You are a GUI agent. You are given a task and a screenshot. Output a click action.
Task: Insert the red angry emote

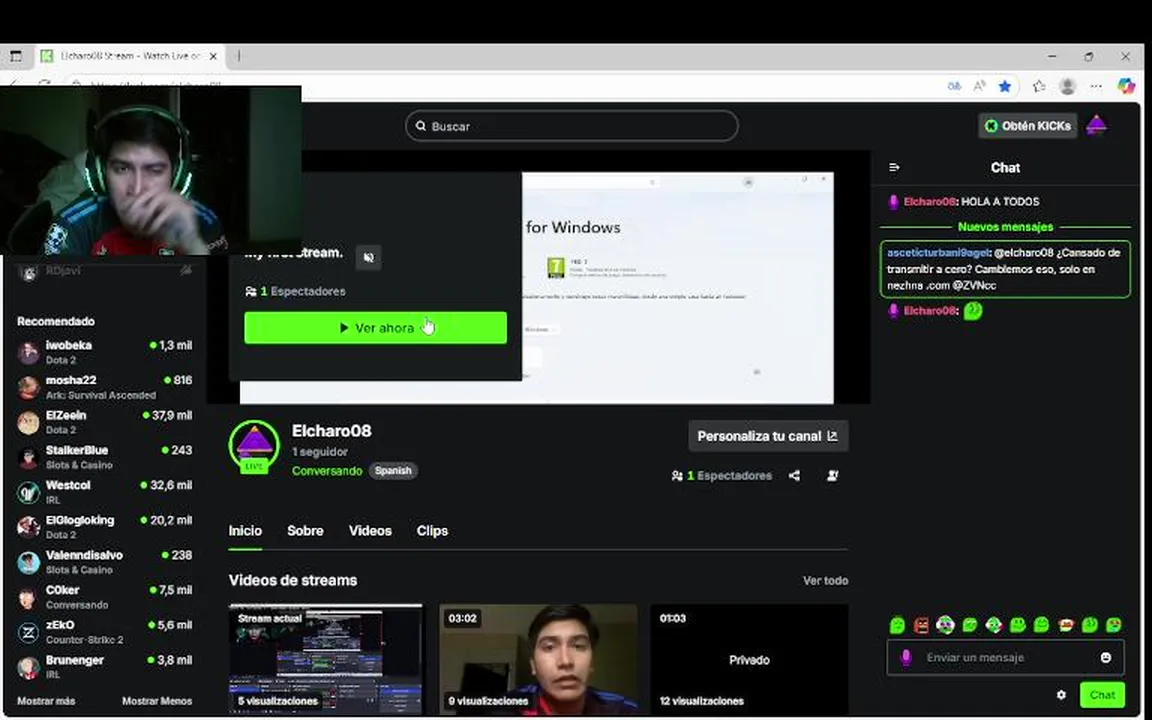coord(921,624)
